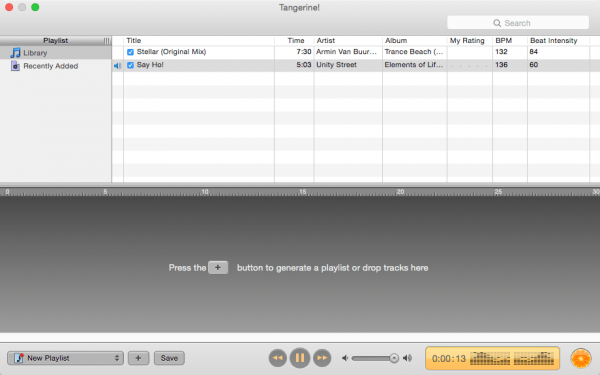
Task: Pause the currently playing track
Action: (300, 358)
